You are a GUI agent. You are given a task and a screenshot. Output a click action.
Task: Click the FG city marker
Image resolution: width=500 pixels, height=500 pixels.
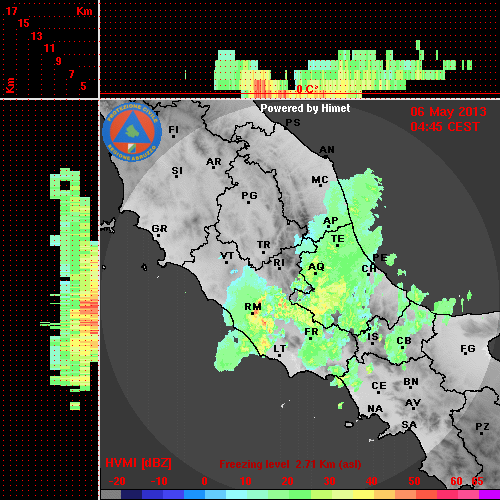coord(467,350)
